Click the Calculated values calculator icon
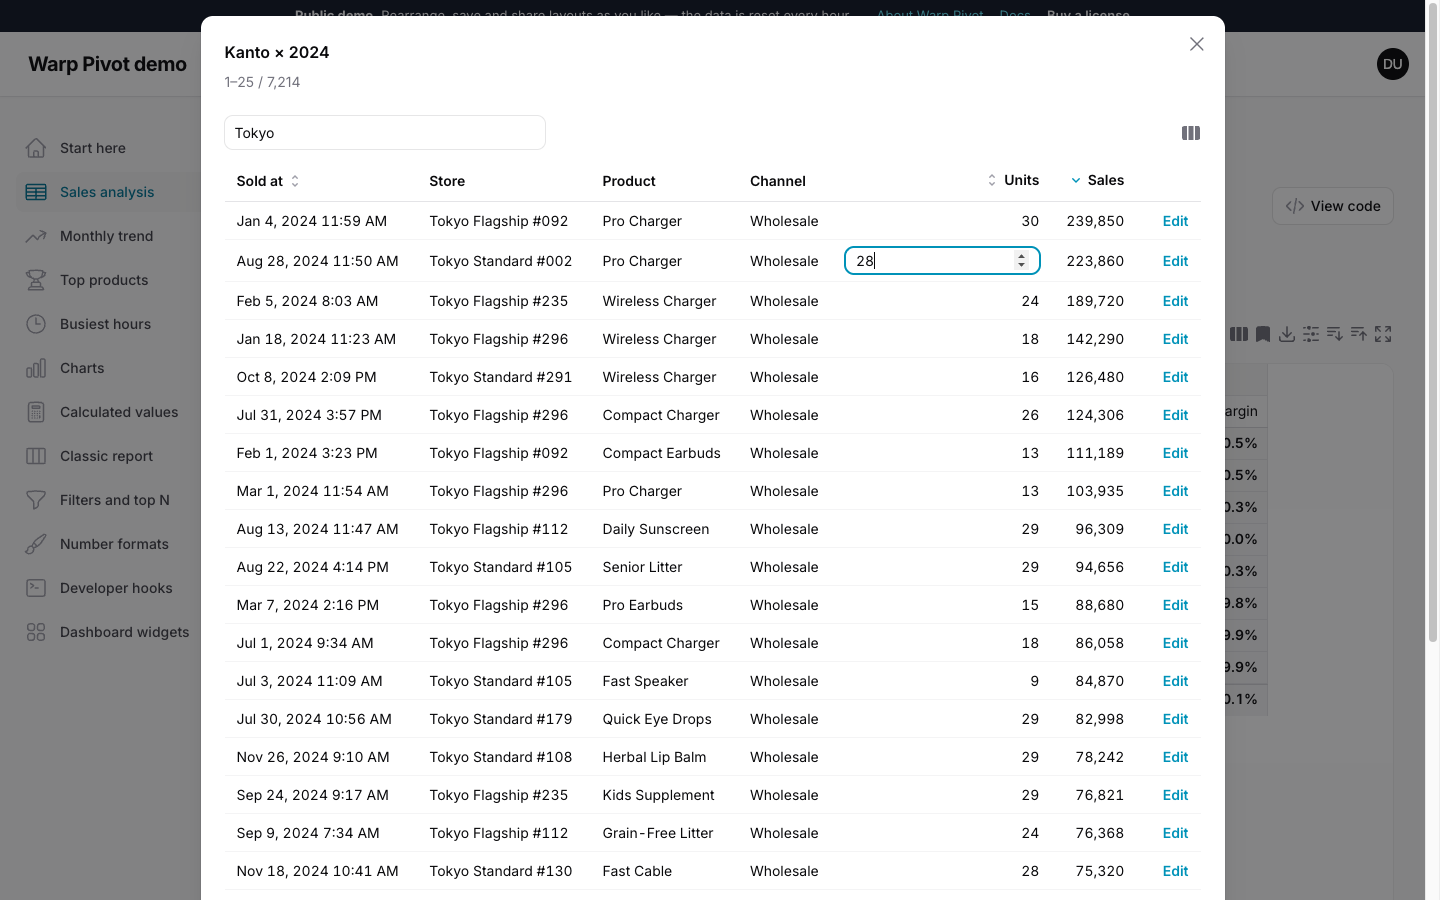This screenshot has width=1440, height=900. pyautogui.click(x=36, y=412)
